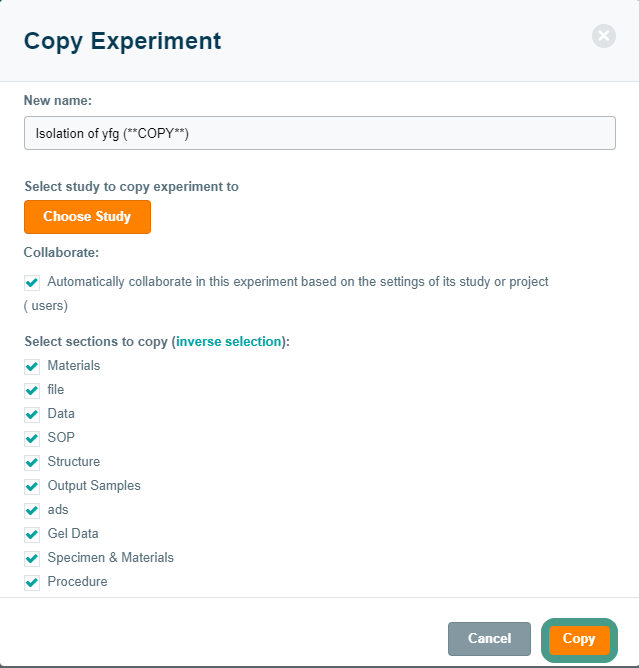Viewport: 639px width, 668px height.
Task: Click the orange Copy button
Action: pos(579,639)
